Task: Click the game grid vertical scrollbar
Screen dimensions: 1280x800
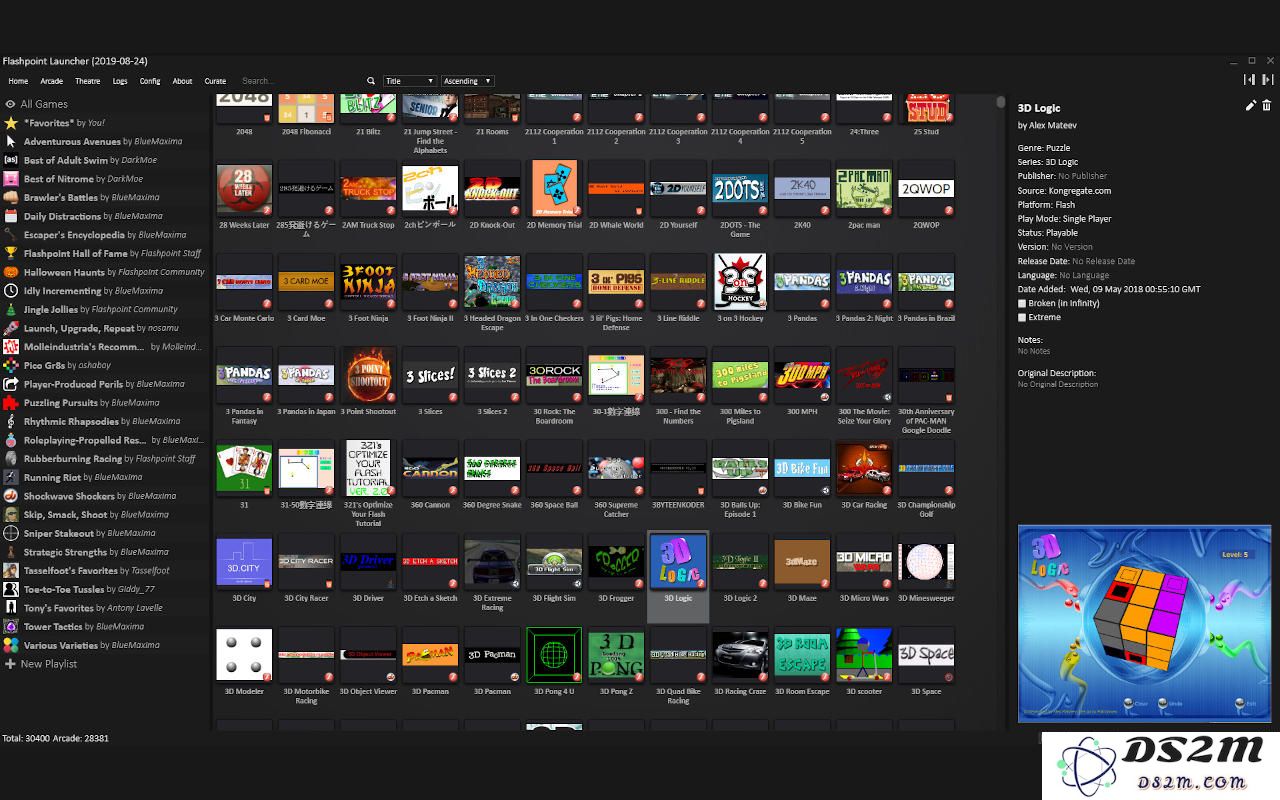Action: coord(1001,103)
